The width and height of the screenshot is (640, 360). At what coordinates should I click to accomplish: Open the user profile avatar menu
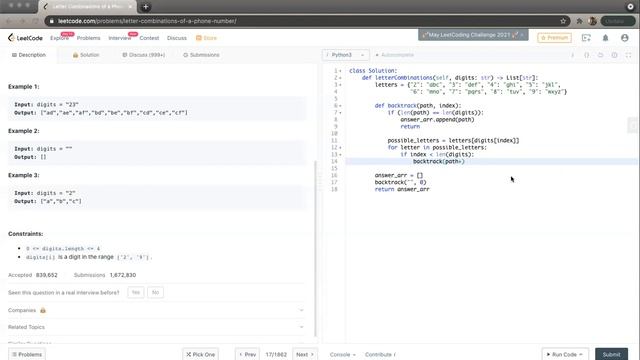pos(624,38)
